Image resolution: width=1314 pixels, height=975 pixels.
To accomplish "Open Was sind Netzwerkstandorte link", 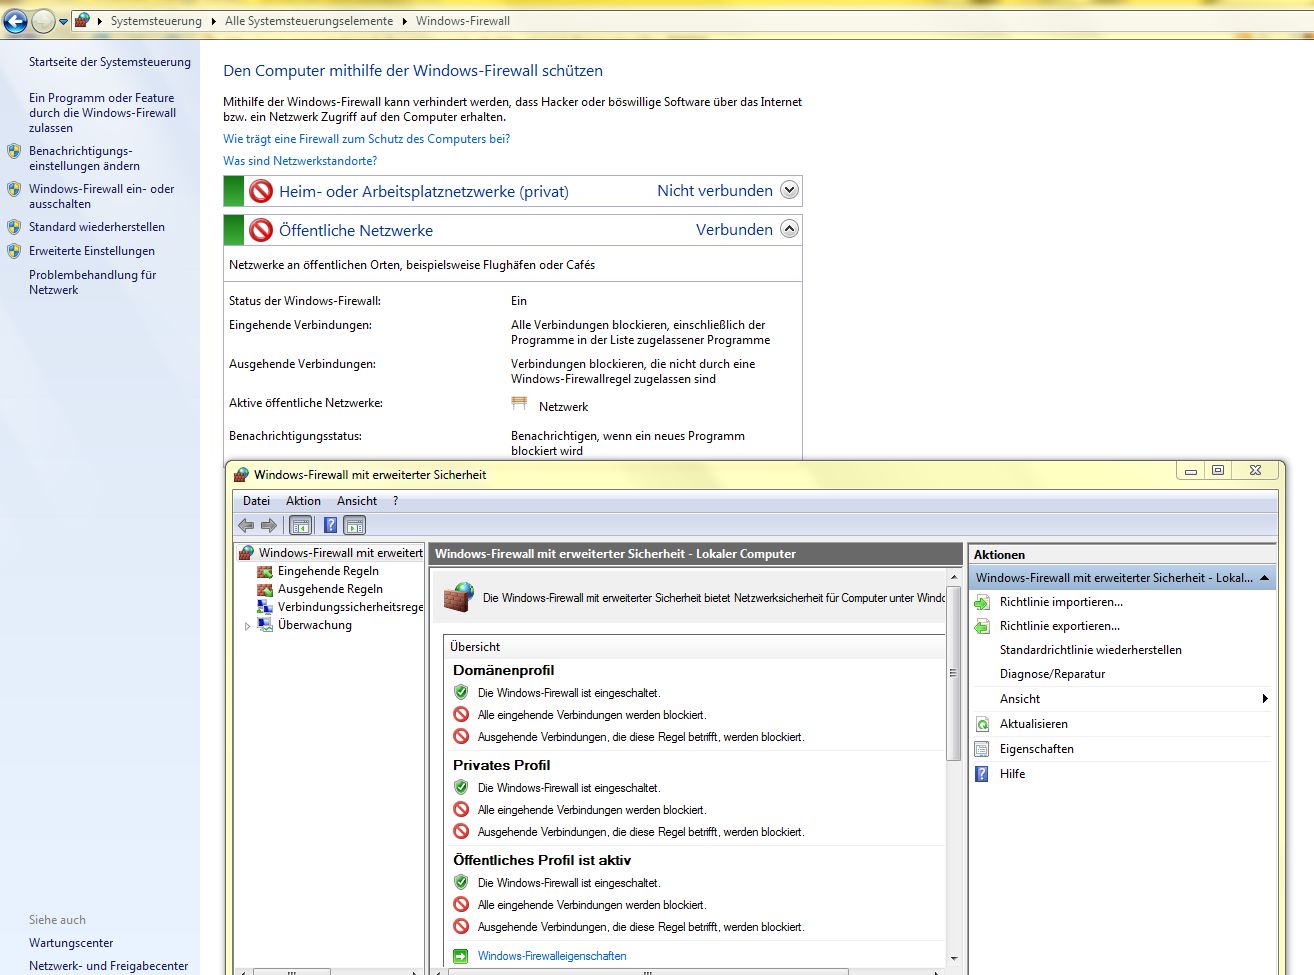I will [x=300, y=161].
